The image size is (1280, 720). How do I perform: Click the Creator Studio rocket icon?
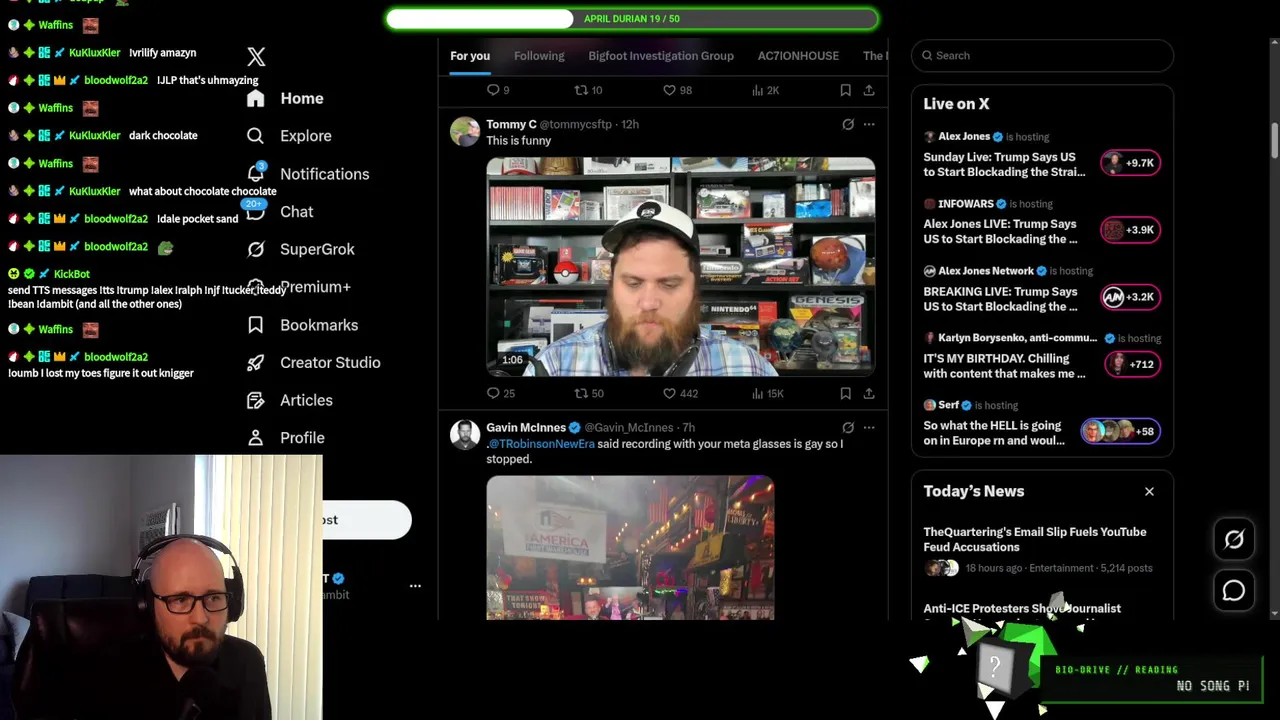click(256, 362)
